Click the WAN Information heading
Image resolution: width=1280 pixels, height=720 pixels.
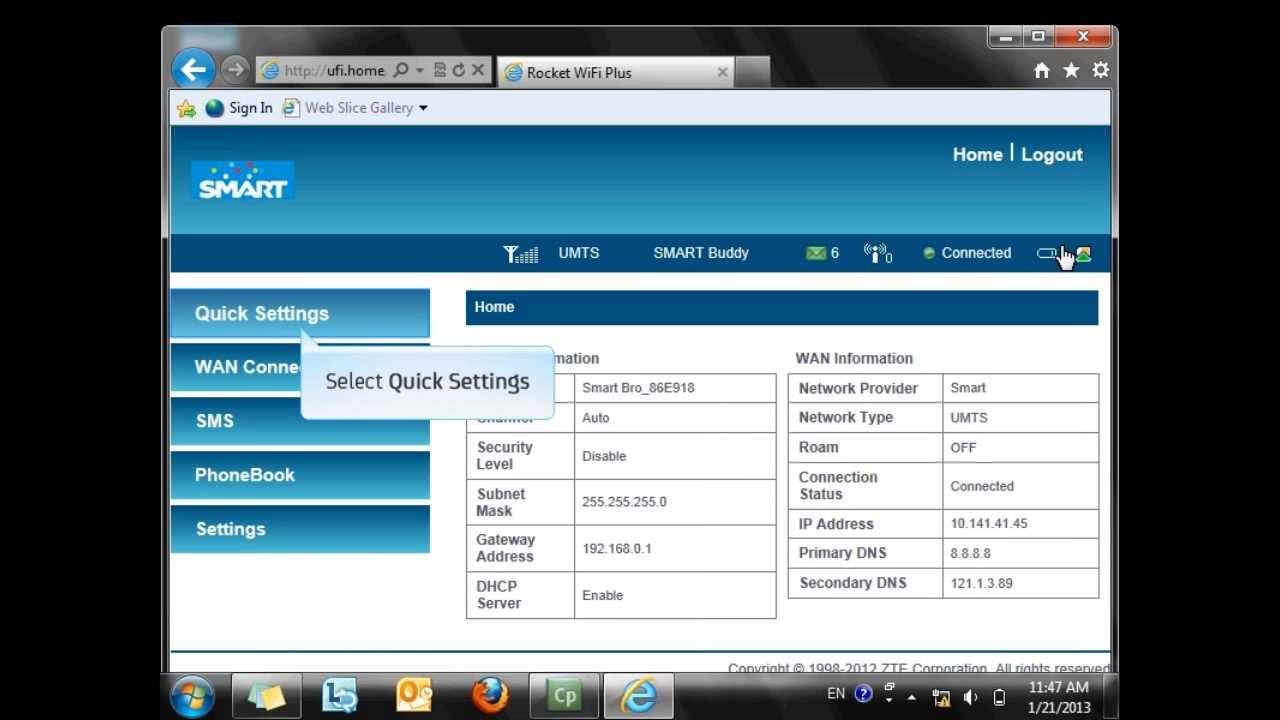[x=854, y=358]
